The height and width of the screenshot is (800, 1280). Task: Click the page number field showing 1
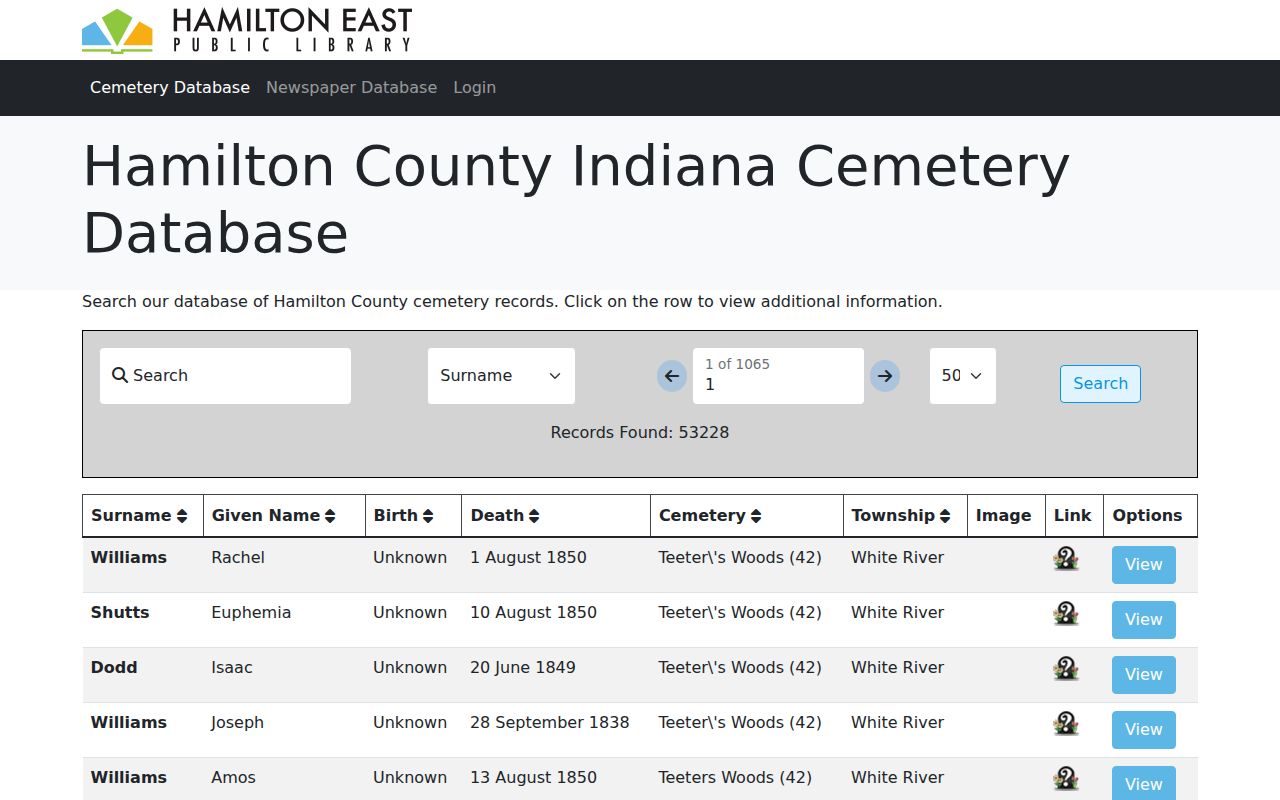778,376
